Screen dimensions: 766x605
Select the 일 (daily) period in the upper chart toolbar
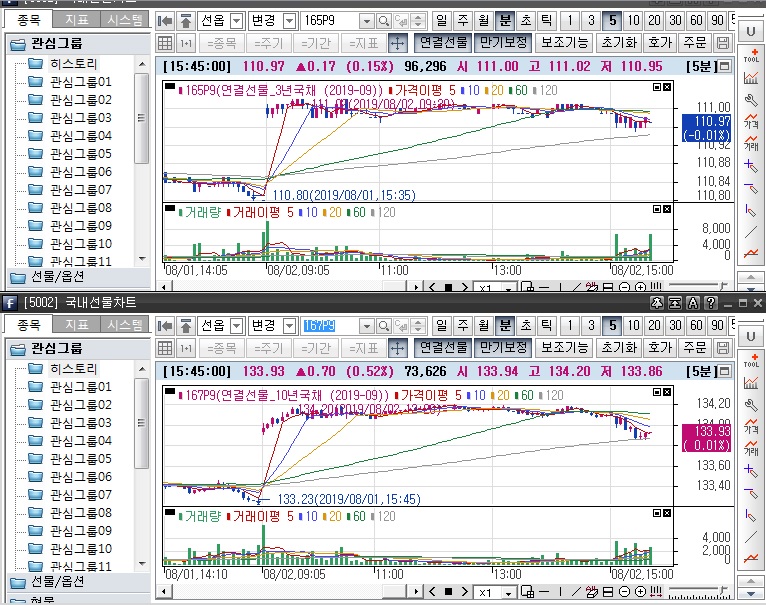441,21
